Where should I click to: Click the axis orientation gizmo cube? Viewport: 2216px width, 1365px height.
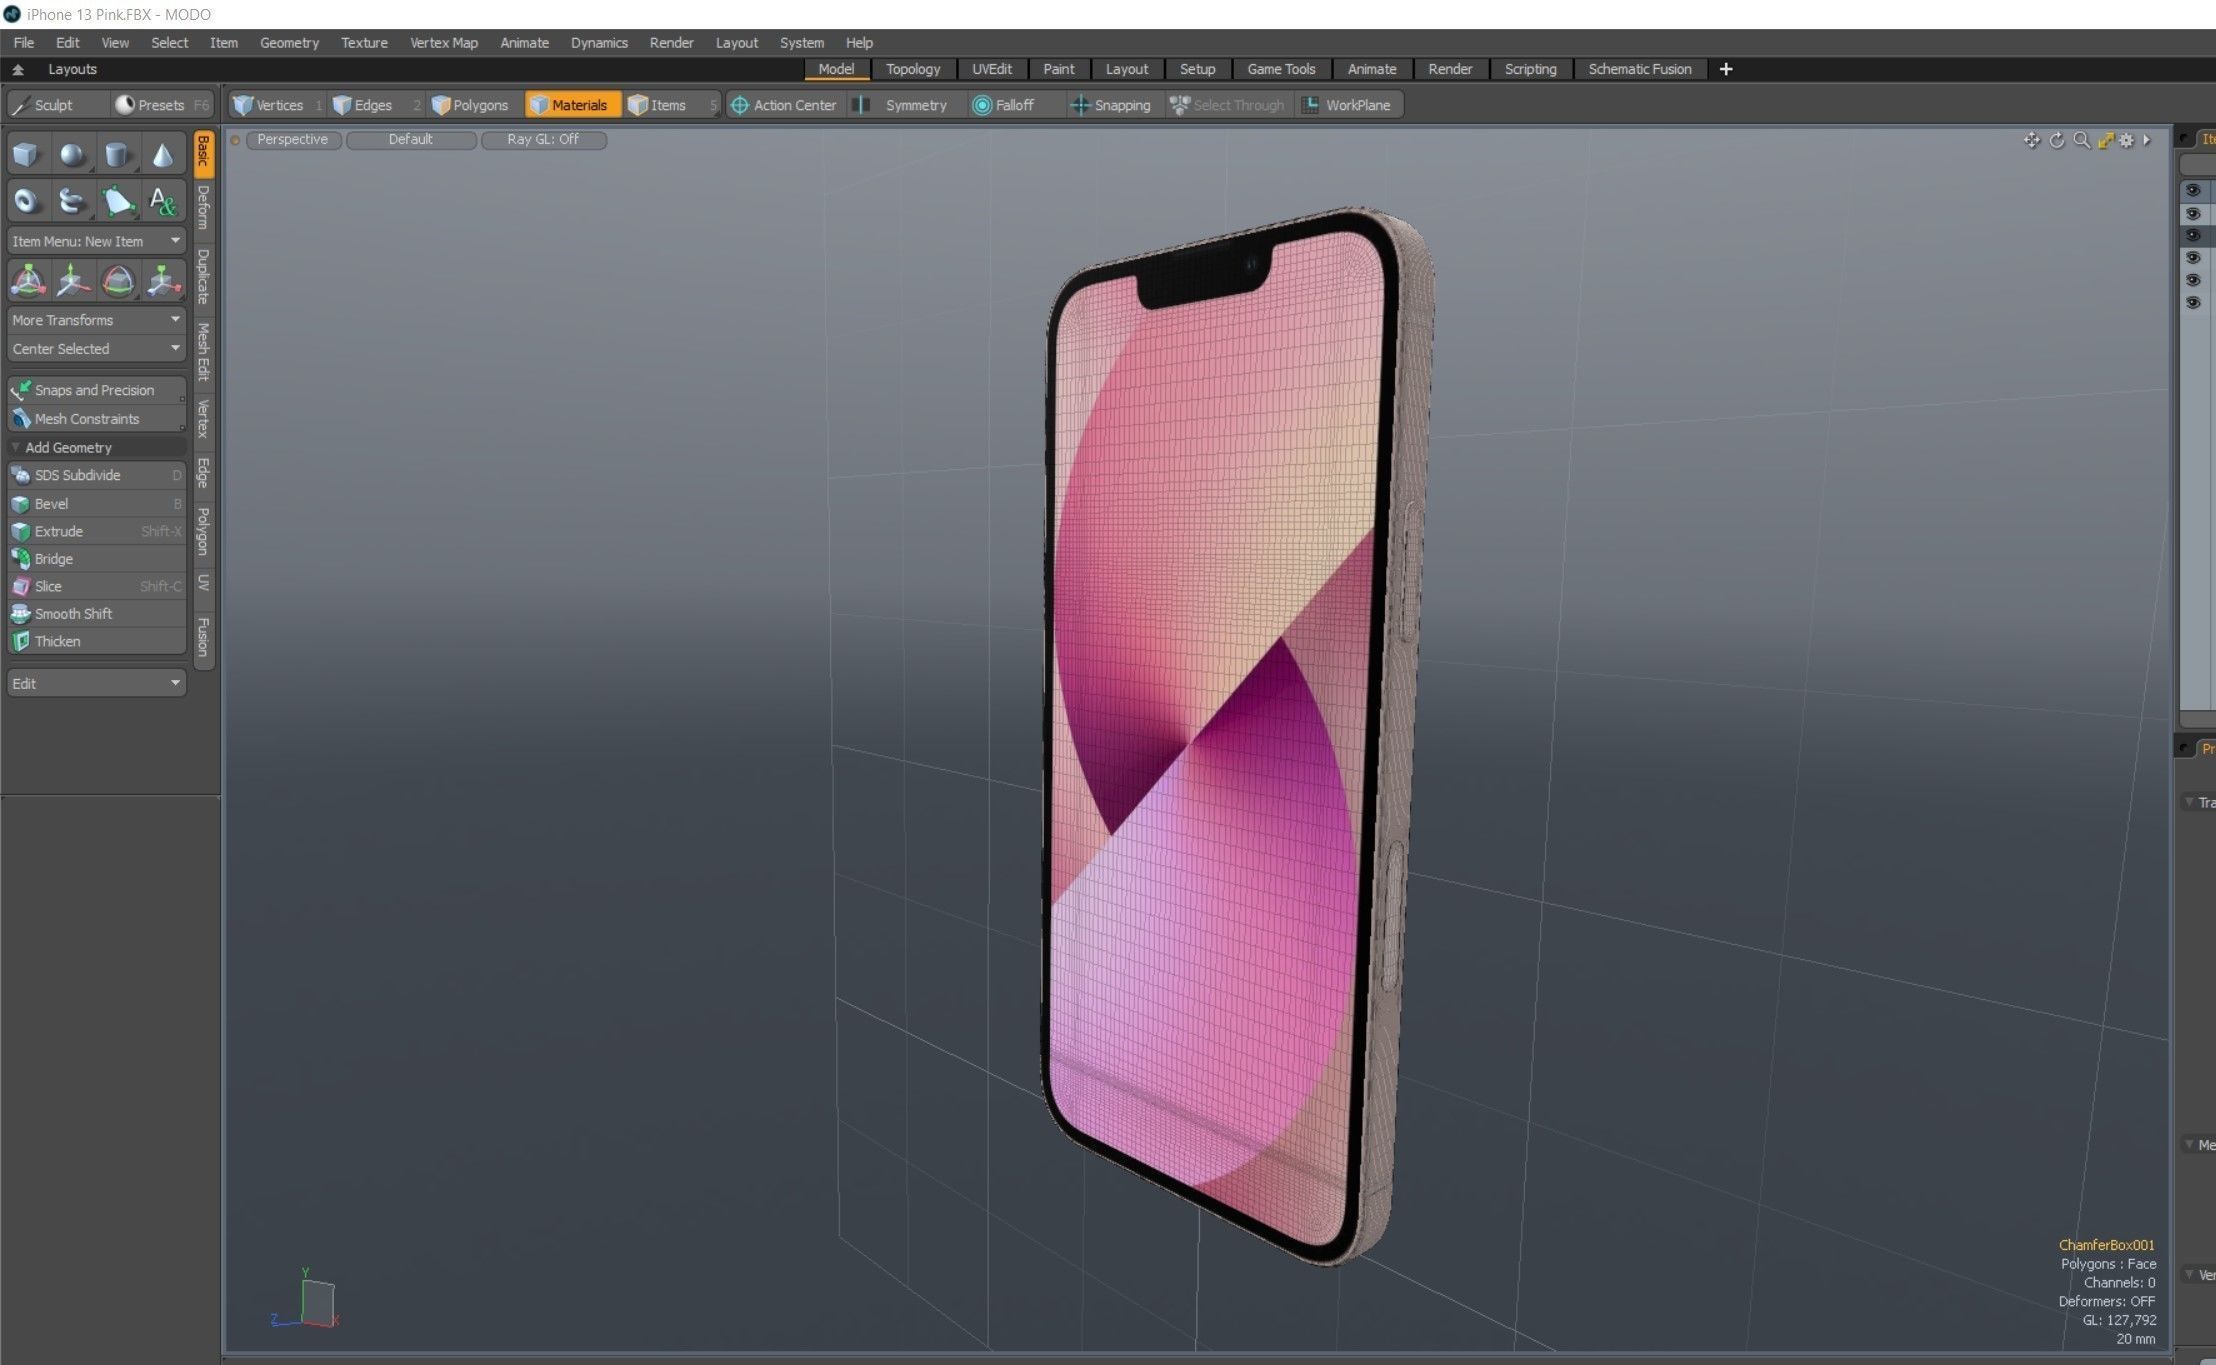click(318, 1303)
